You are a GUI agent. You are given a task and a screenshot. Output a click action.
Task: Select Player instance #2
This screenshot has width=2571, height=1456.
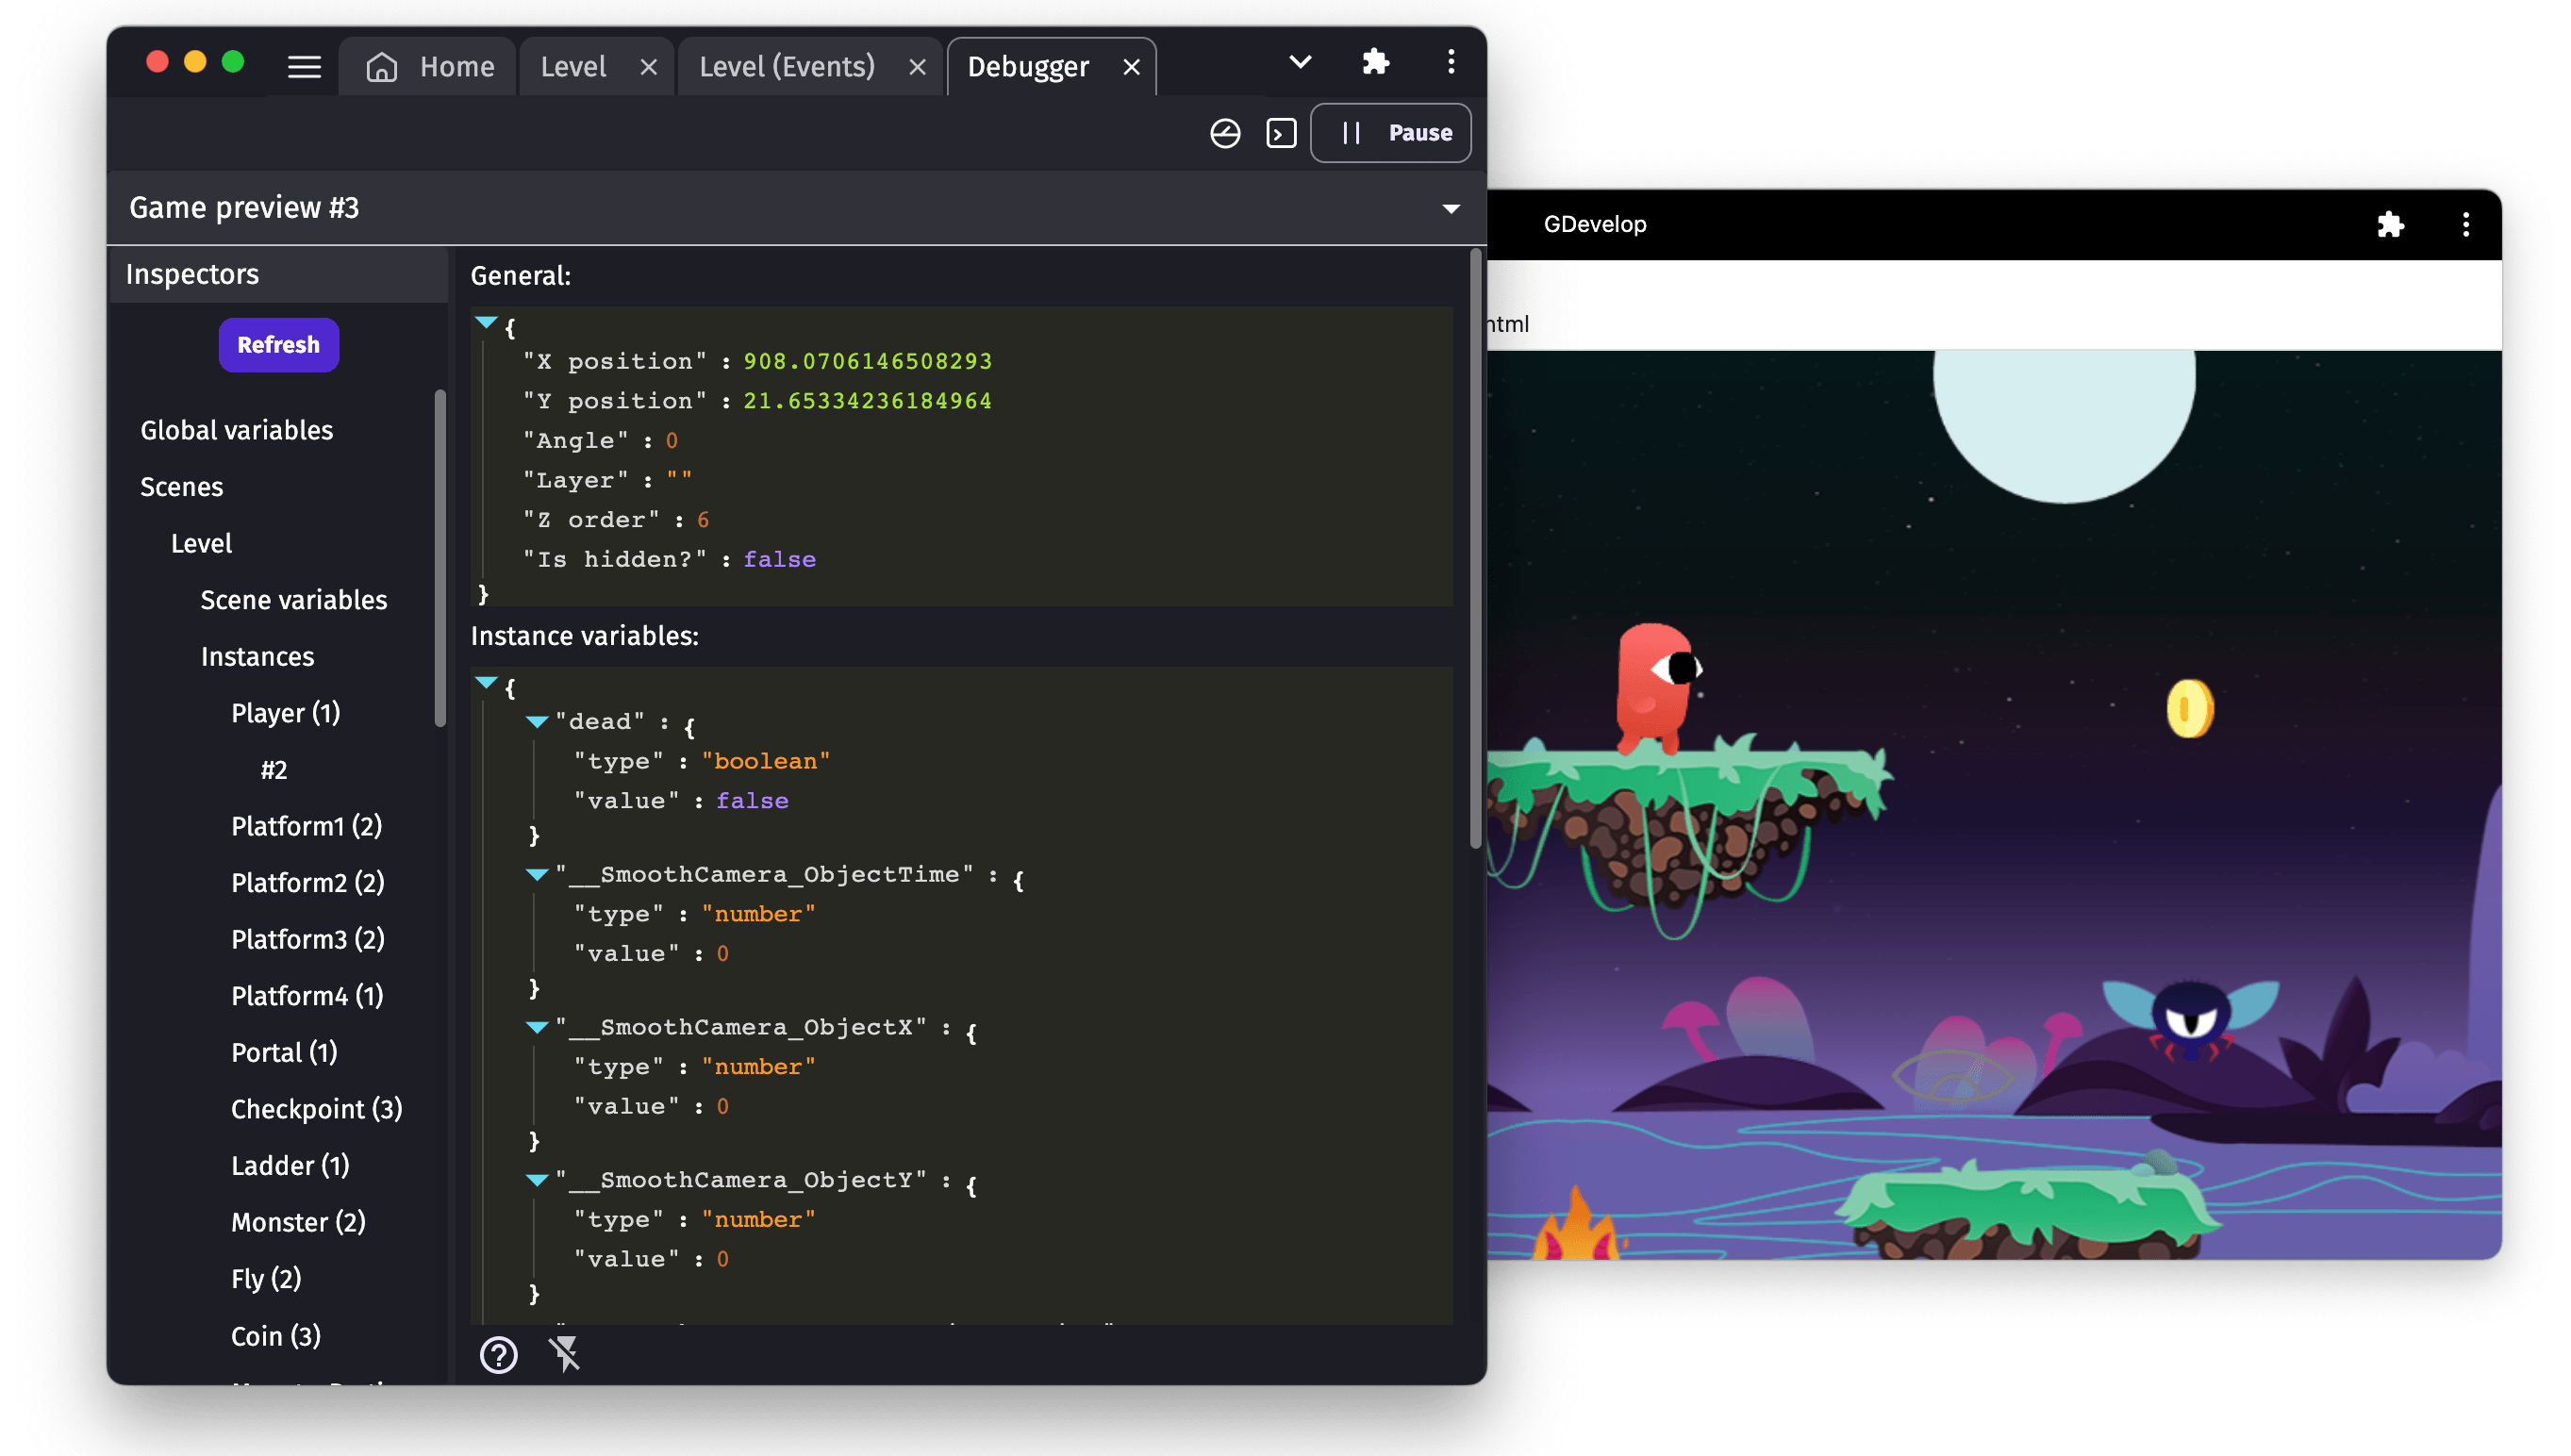coord(274,770)
